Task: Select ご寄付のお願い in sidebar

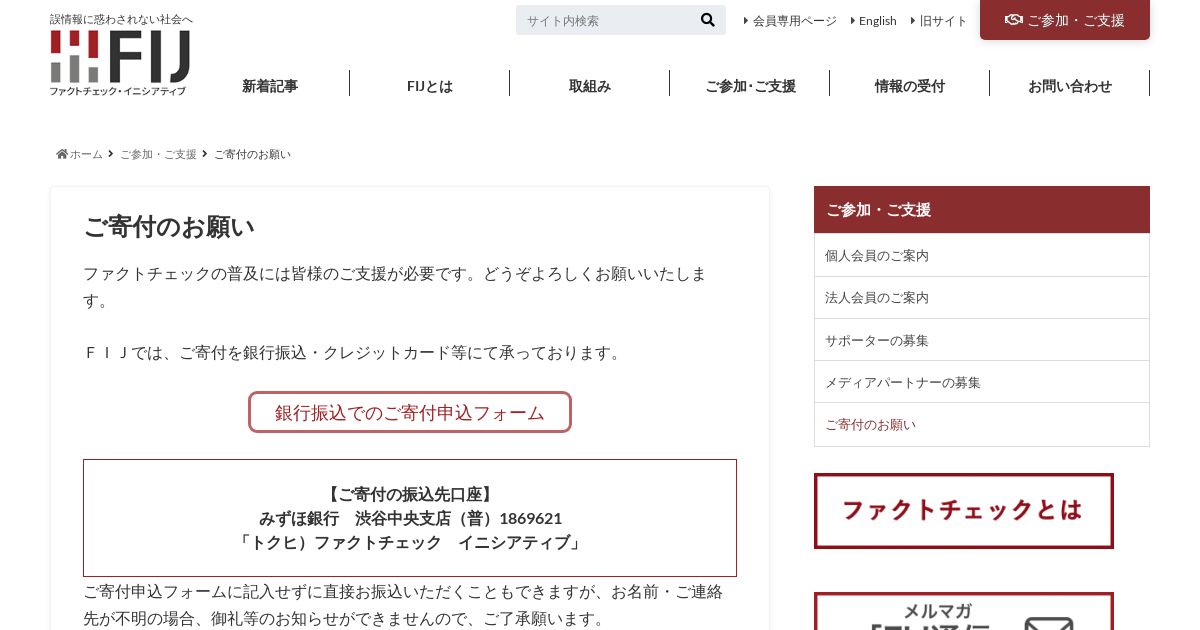Action: tap(982, 424)
